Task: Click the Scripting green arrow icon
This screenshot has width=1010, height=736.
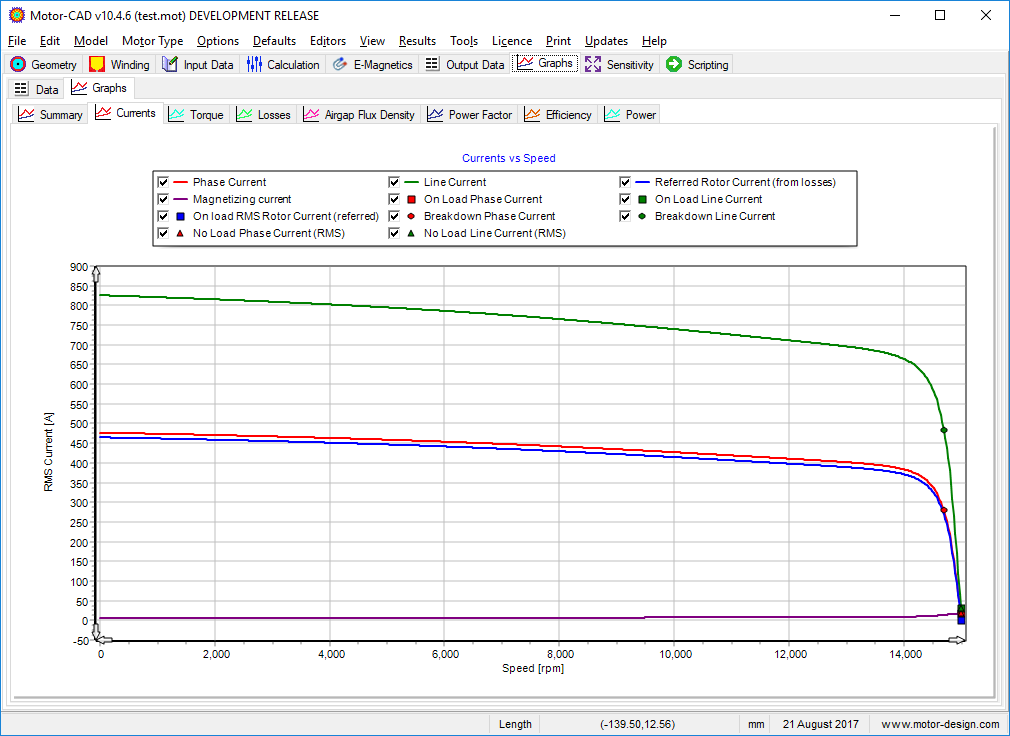Action: [x=674, y=64]
